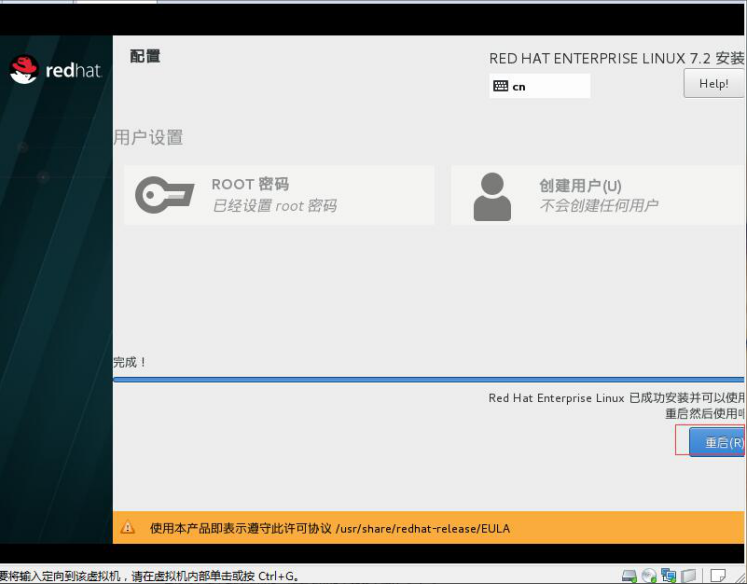Click the RED HAT ENTERPRISE LINUX 7.2 安装 title
The image size is (747, 584).
click(616, 59)
